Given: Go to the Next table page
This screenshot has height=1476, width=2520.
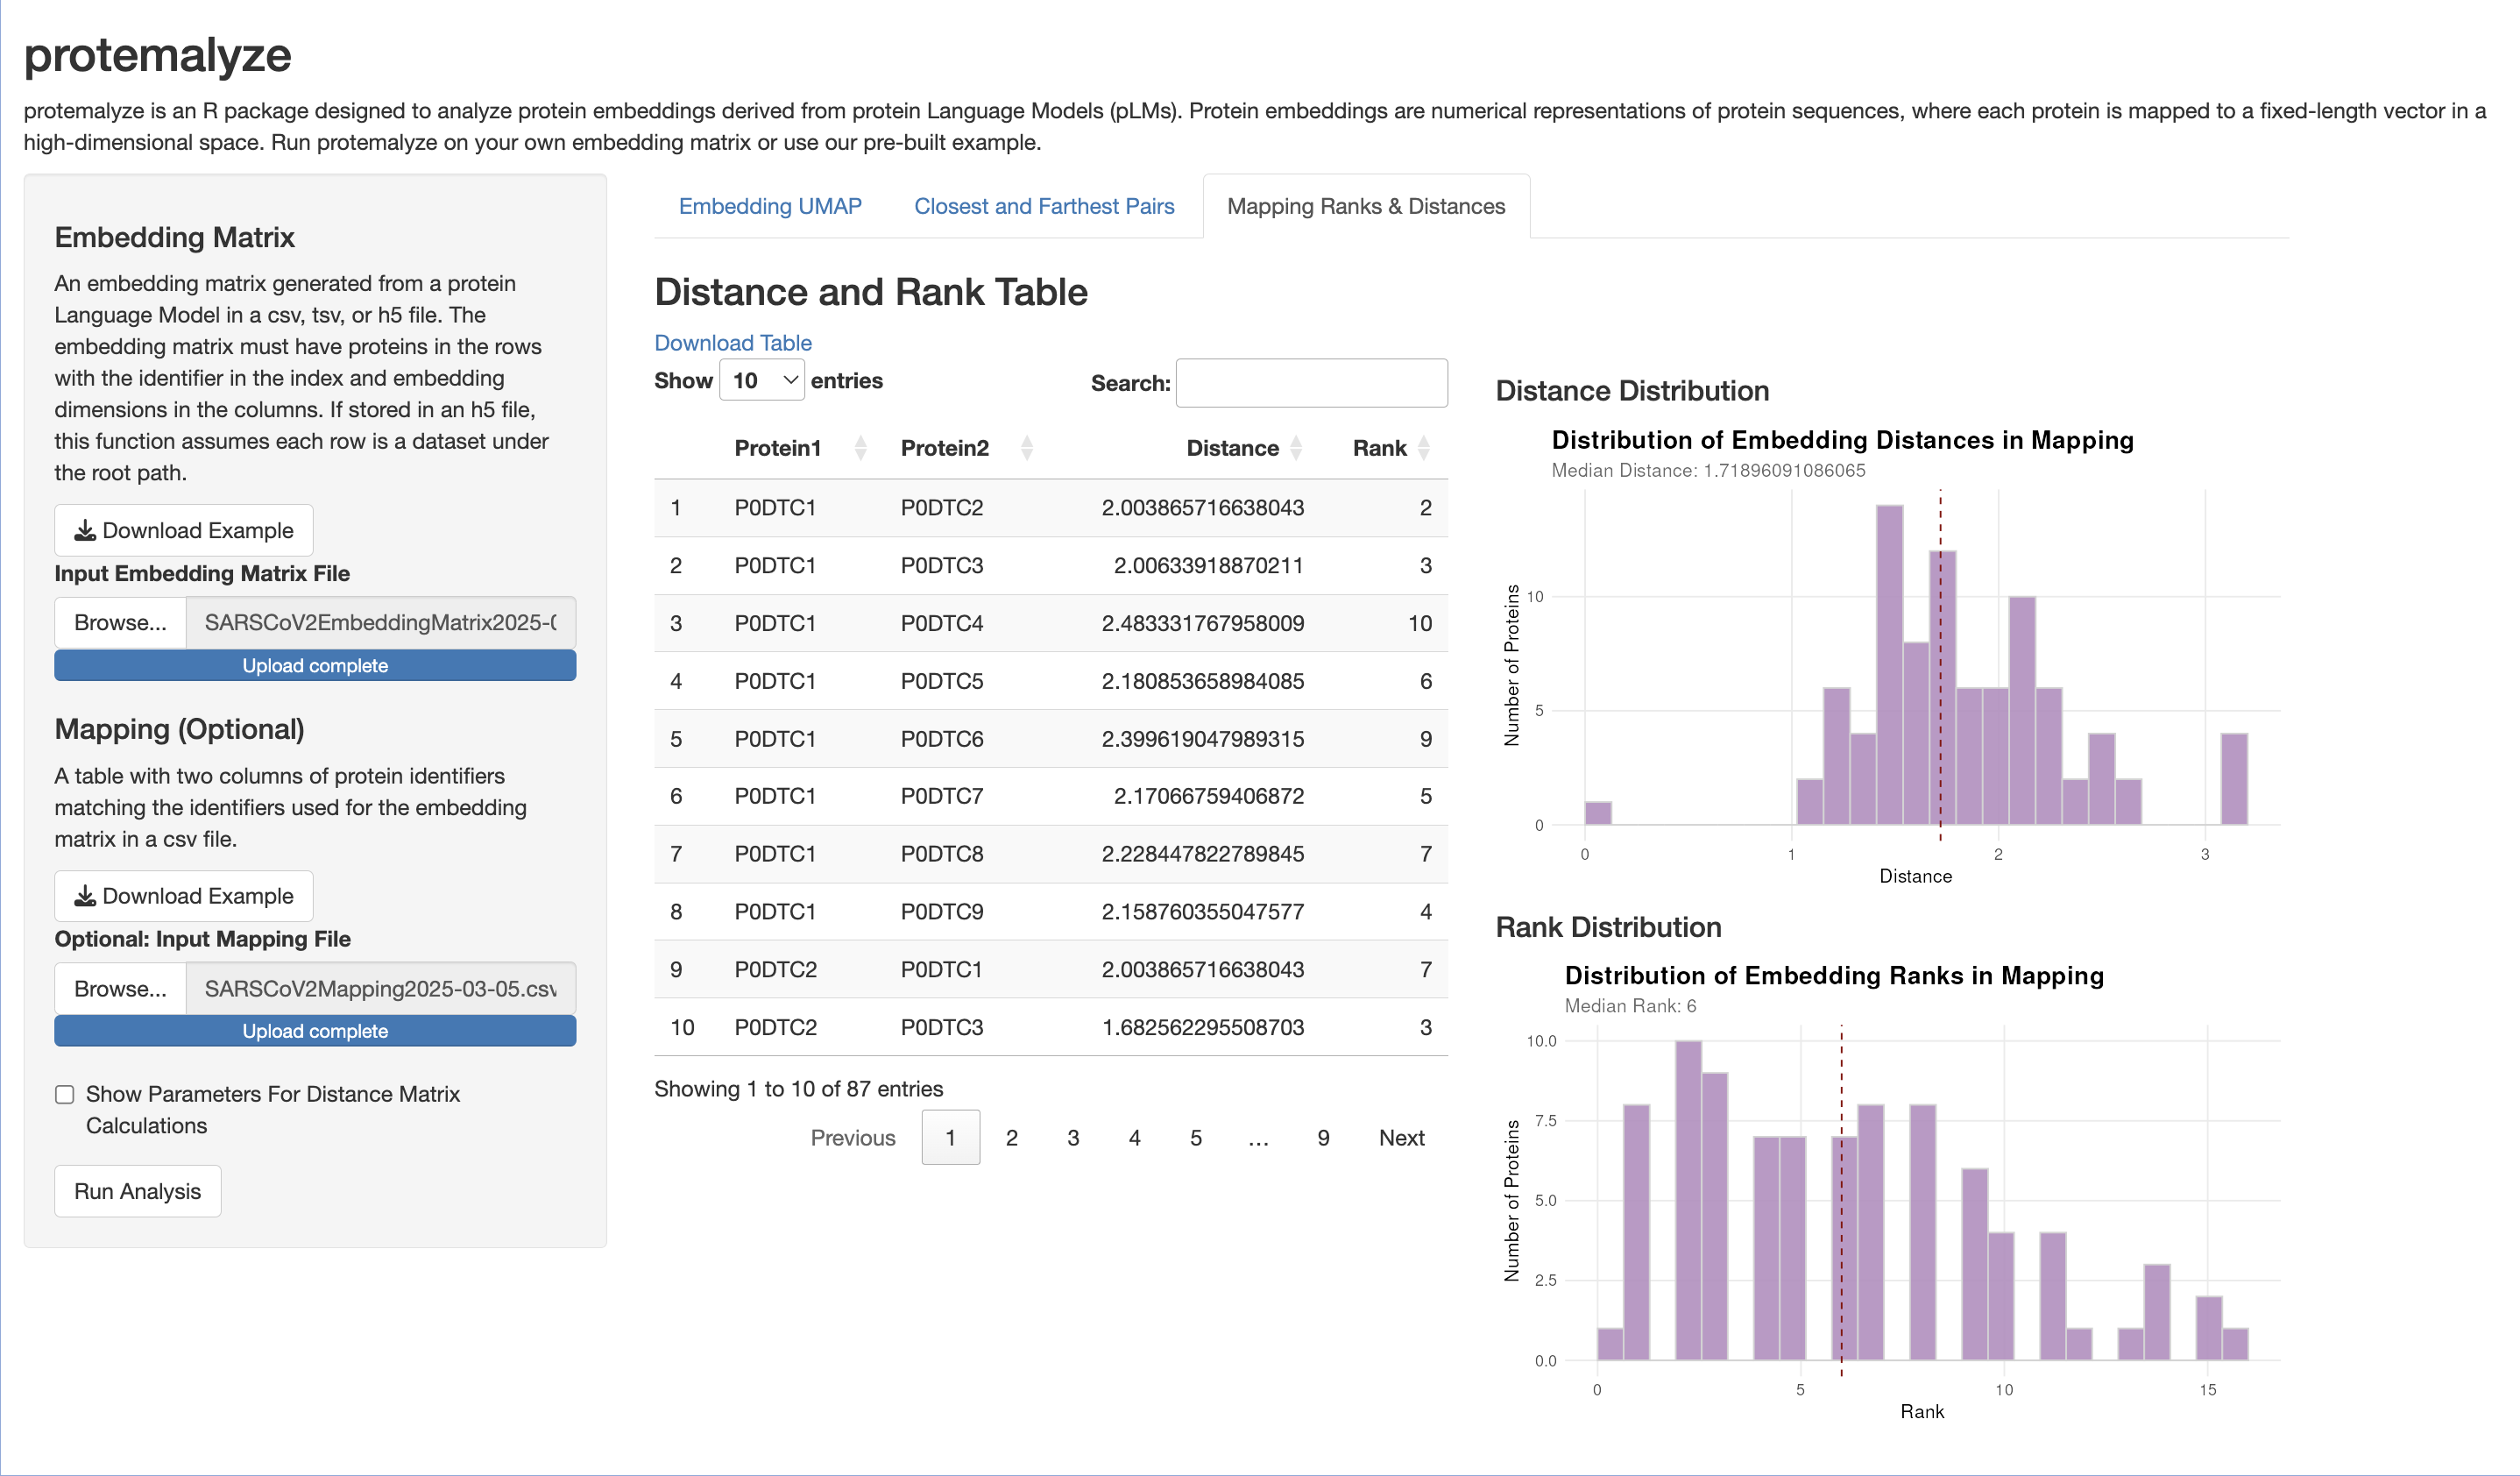Looking at the screenshot, I should (1400, 1138).
